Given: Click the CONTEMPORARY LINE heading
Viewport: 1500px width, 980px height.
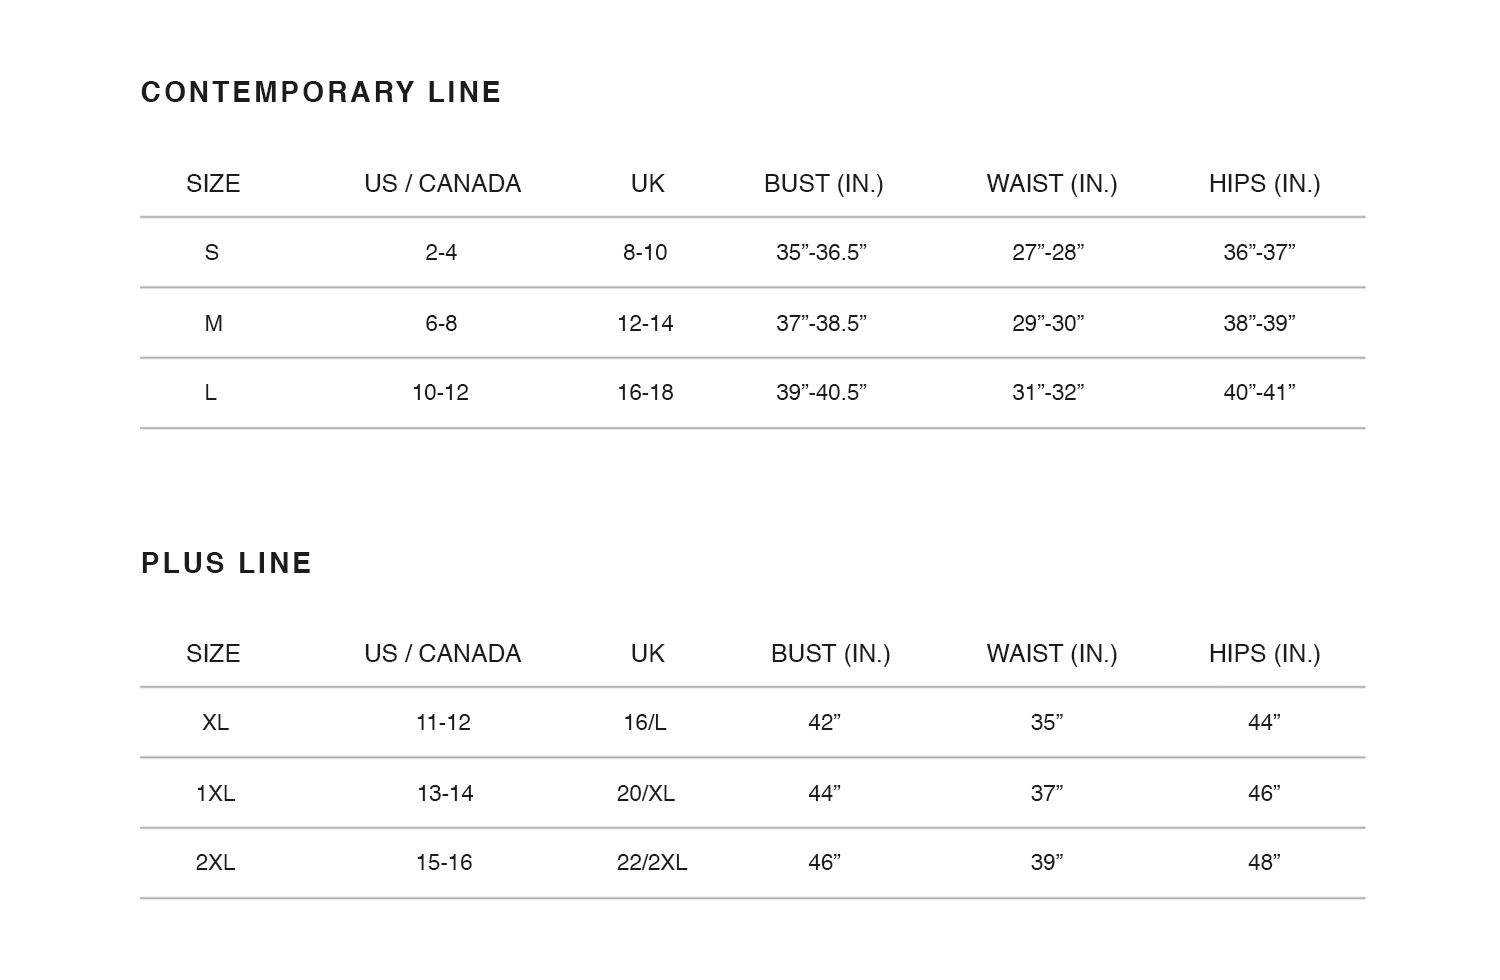Looking at the screenshot, I should point(321,92).
